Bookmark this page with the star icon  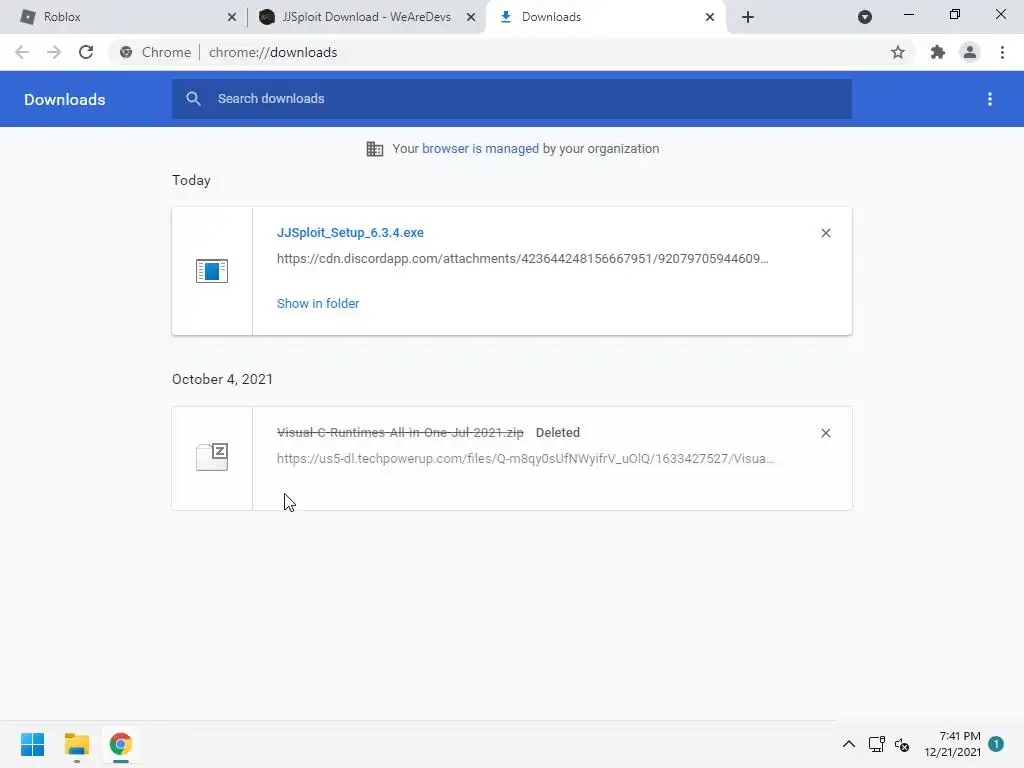coord(898,52)
